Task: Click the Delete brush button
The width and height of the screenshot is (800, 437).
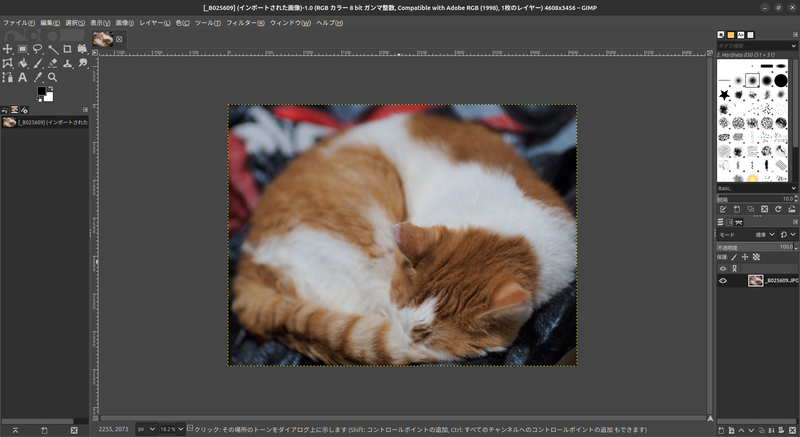Action: (x=764, y=209)
